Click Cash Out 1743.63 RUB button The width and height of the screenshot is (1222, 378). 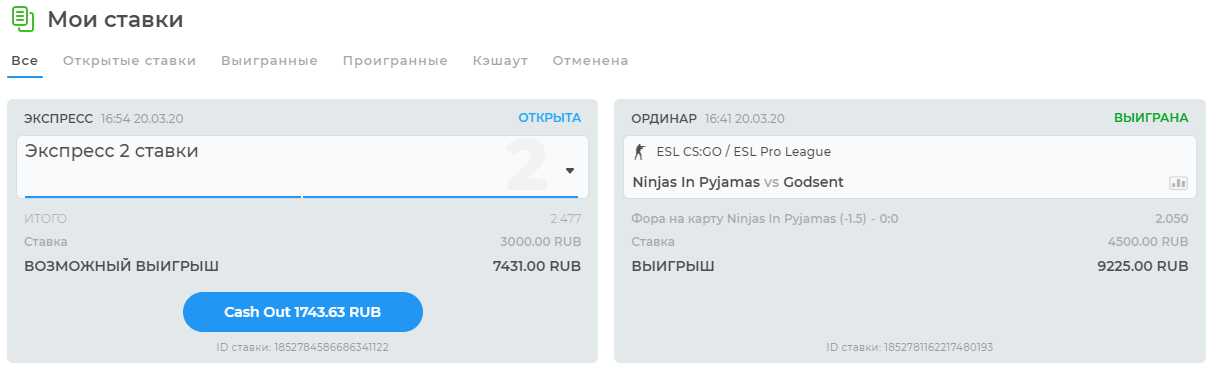point(303,312)
